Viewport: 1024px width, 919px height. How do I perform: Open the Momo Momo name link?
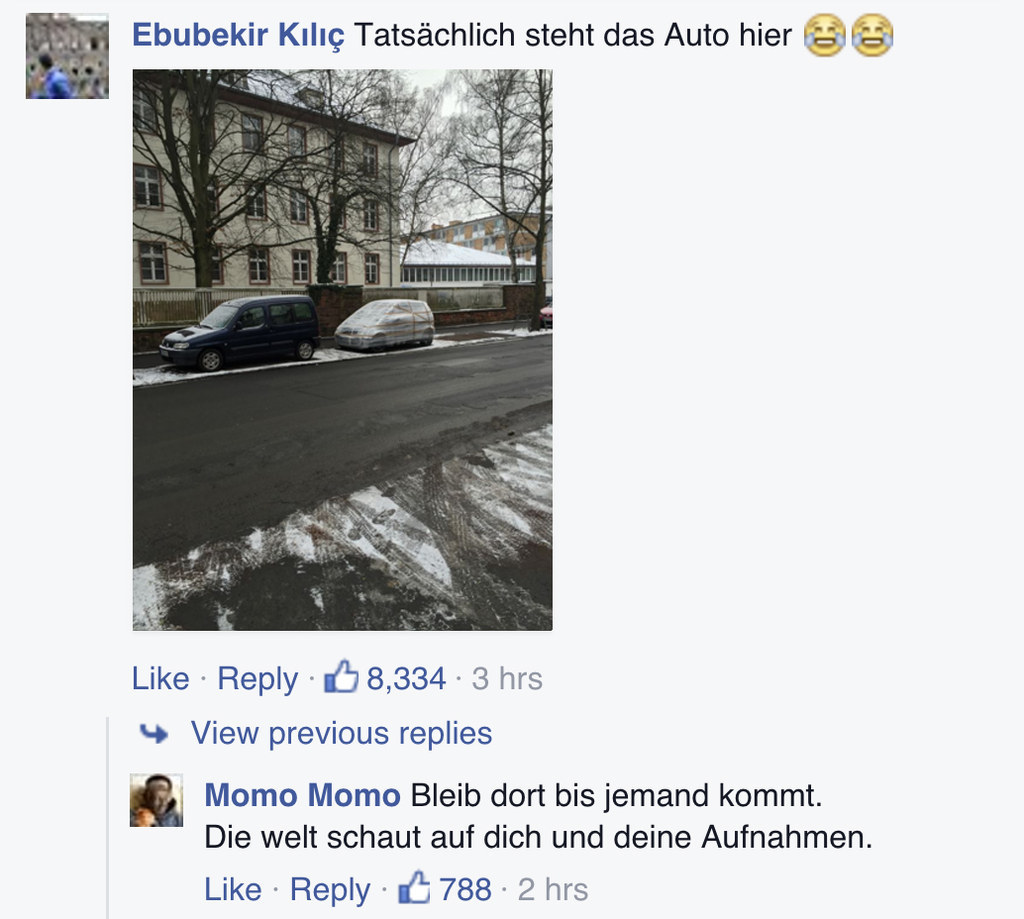[x=302, y=796]
